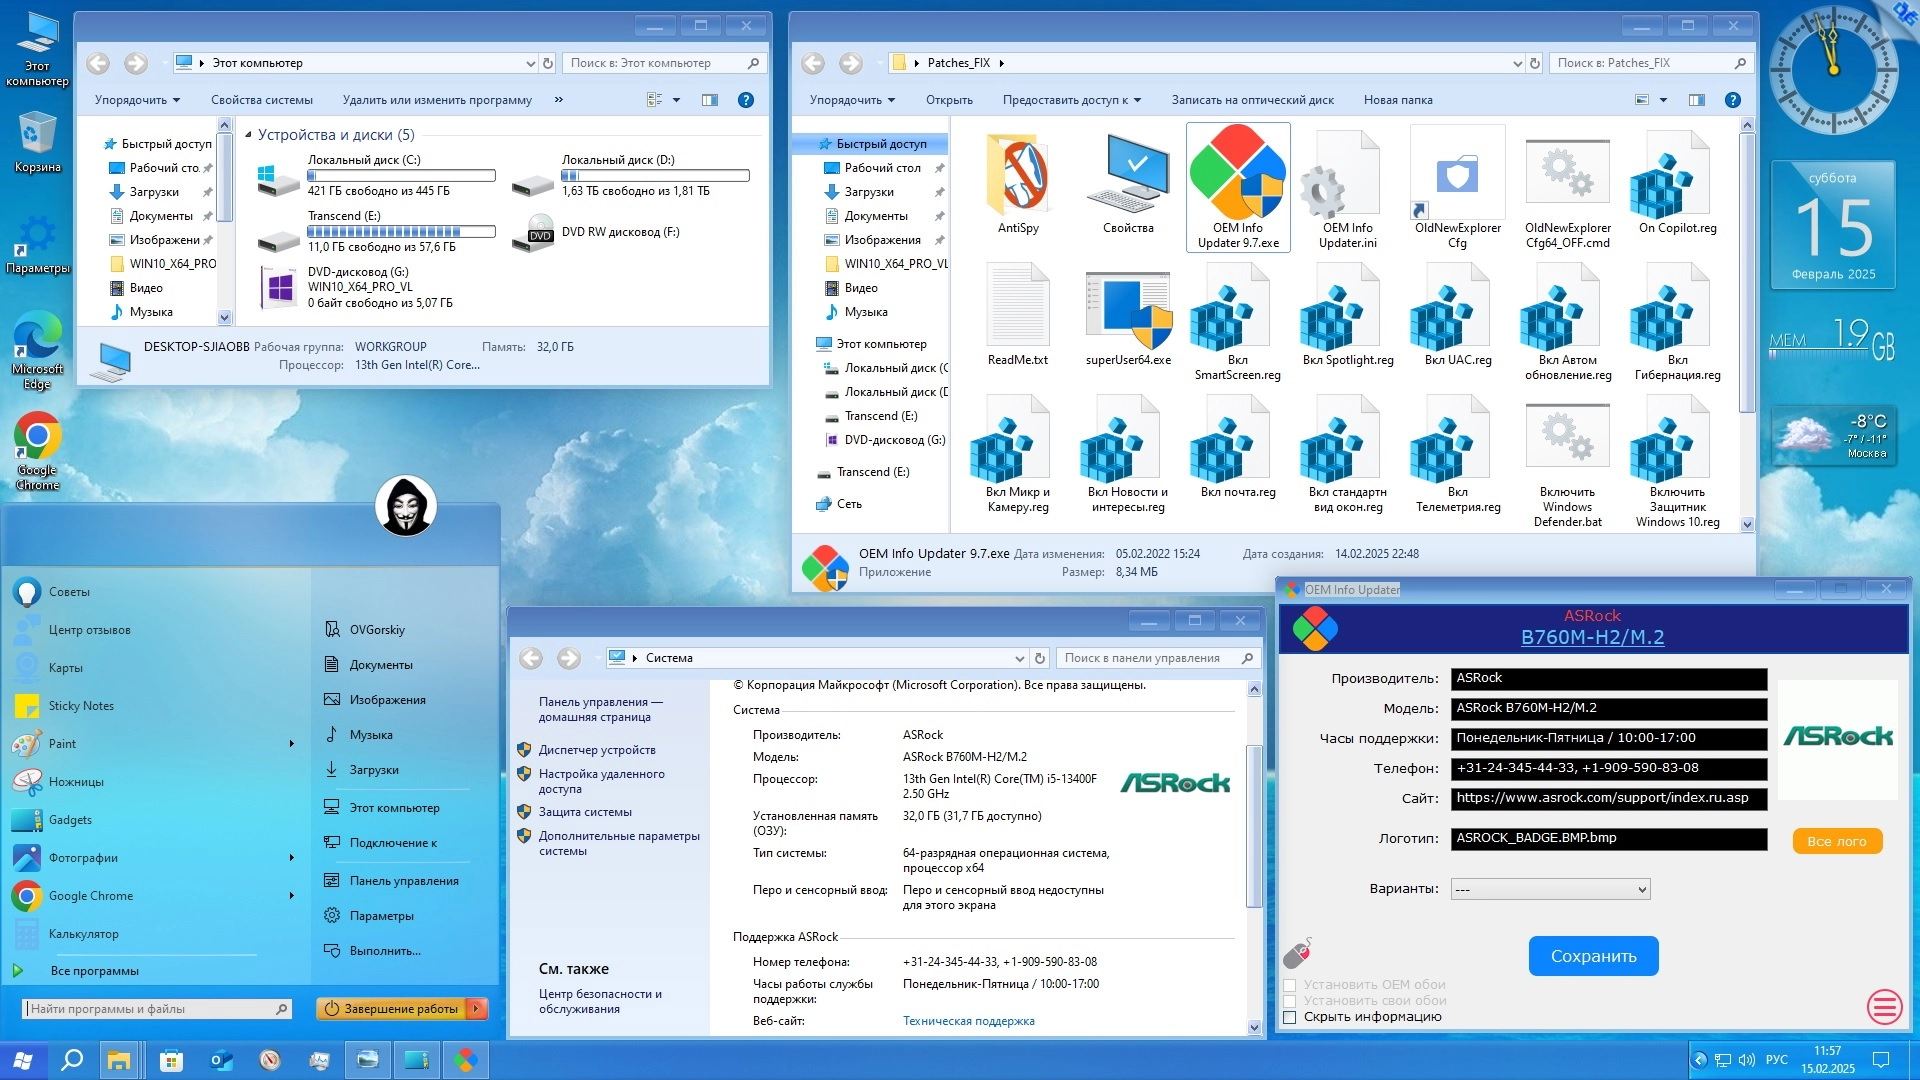This screenshot has width=1920, height=1080.
Task: Open Sticky Notes from Start menu
Action: [81, 706]
